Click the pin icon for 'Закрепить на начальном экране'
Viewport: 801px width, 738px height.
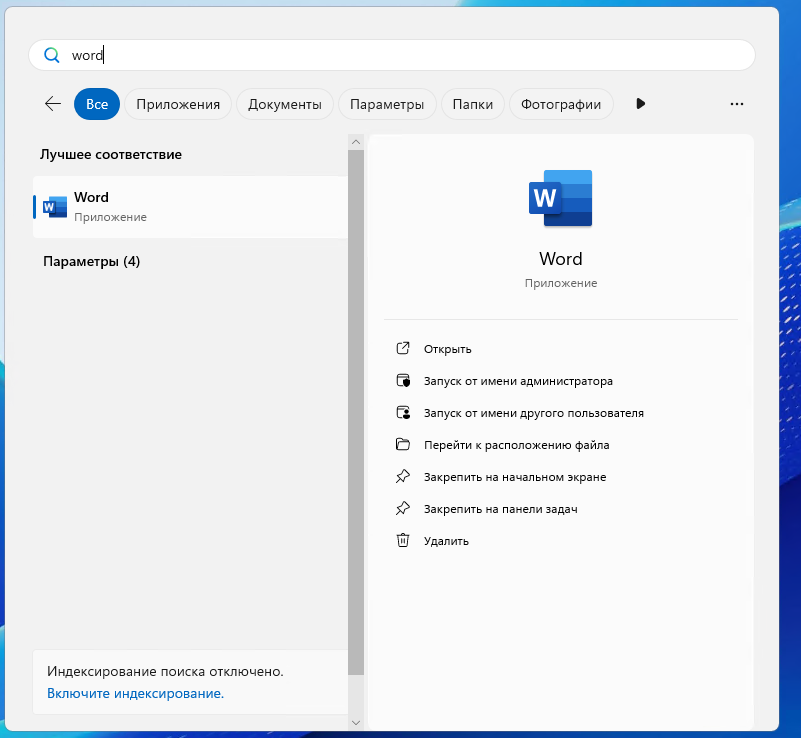coord(403,477)
